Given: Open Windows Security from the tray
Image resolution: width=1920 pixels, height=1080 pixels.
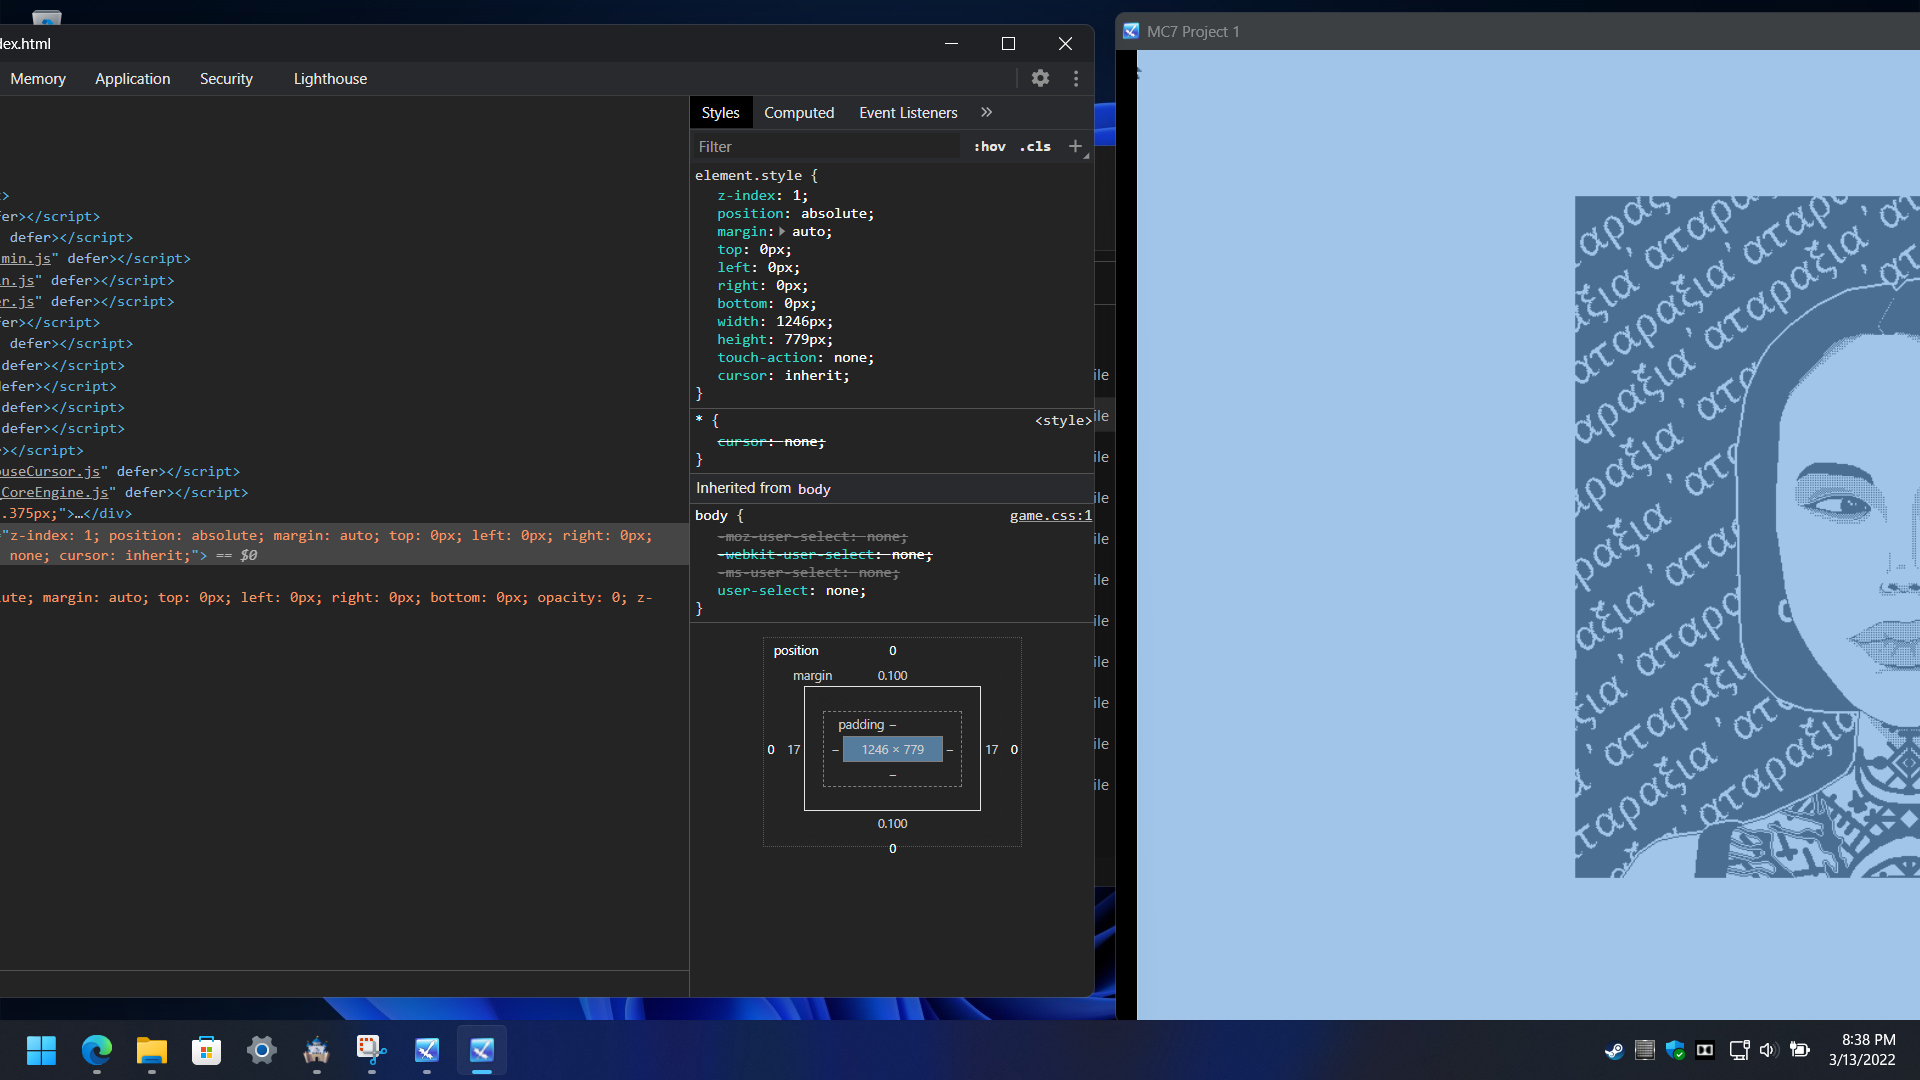Looking at the screenshot, I should (1675, 1051).
